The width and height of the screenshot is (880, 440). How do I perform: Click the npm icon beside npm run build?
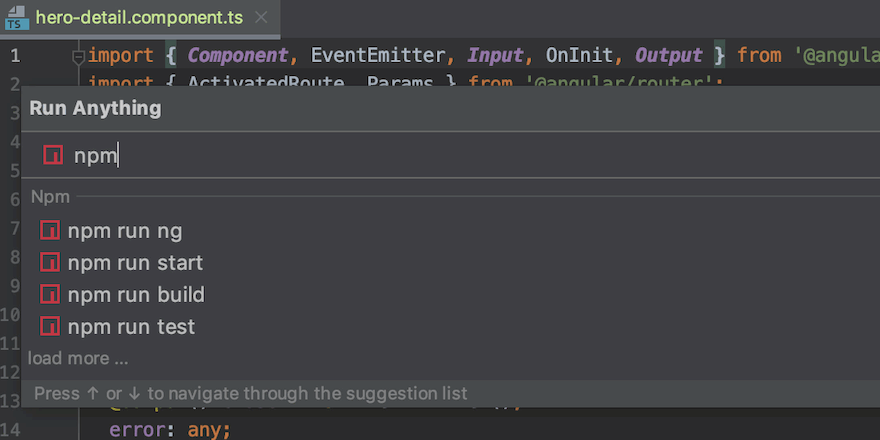click(x=50, y=294)
